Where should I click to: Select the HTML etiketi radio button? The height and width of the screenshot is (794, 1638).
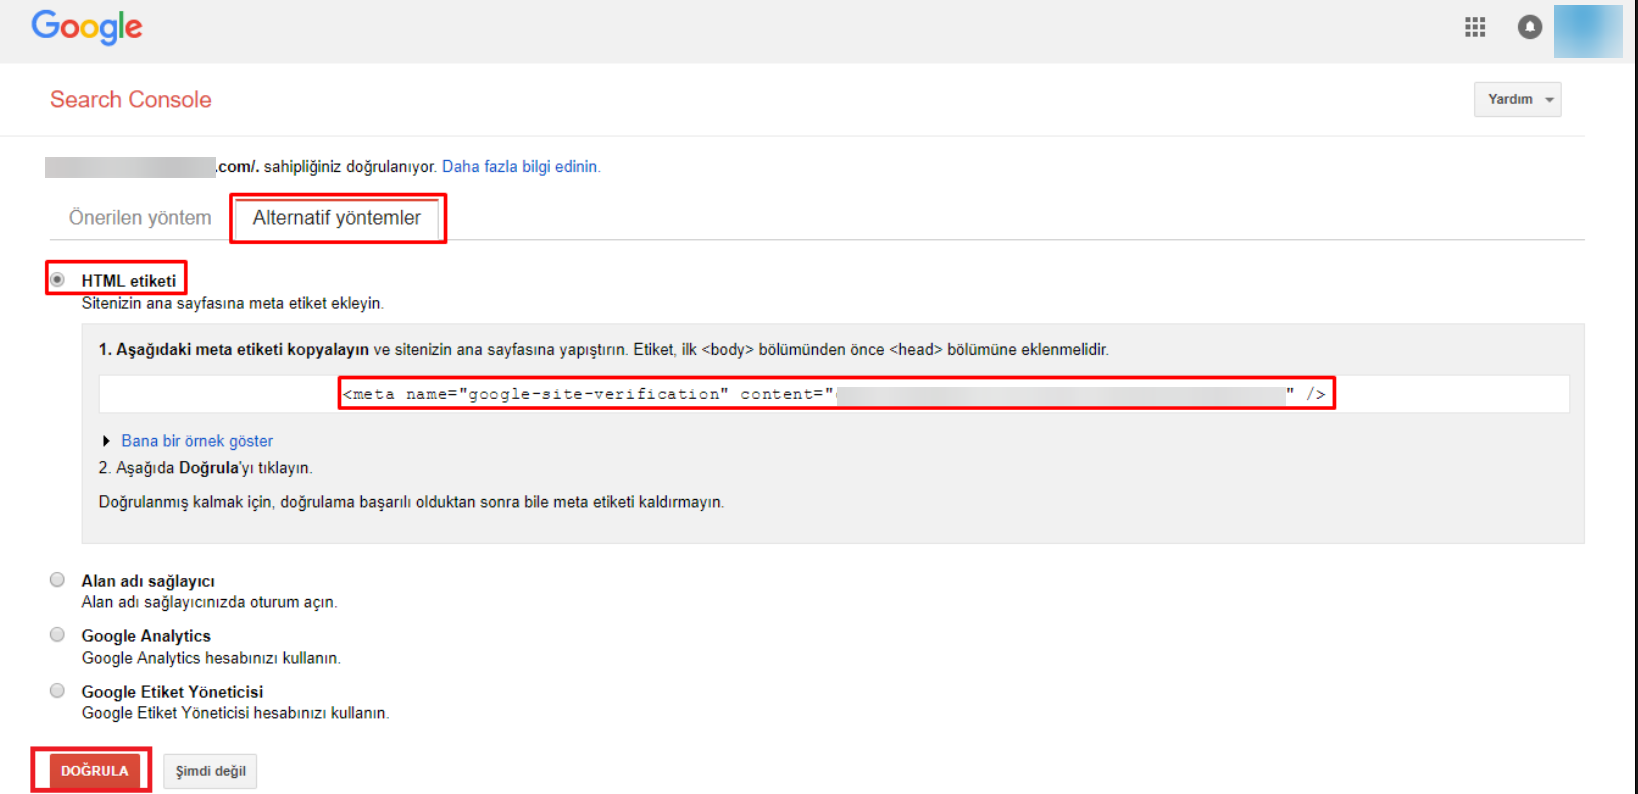(x=57, y=279)
